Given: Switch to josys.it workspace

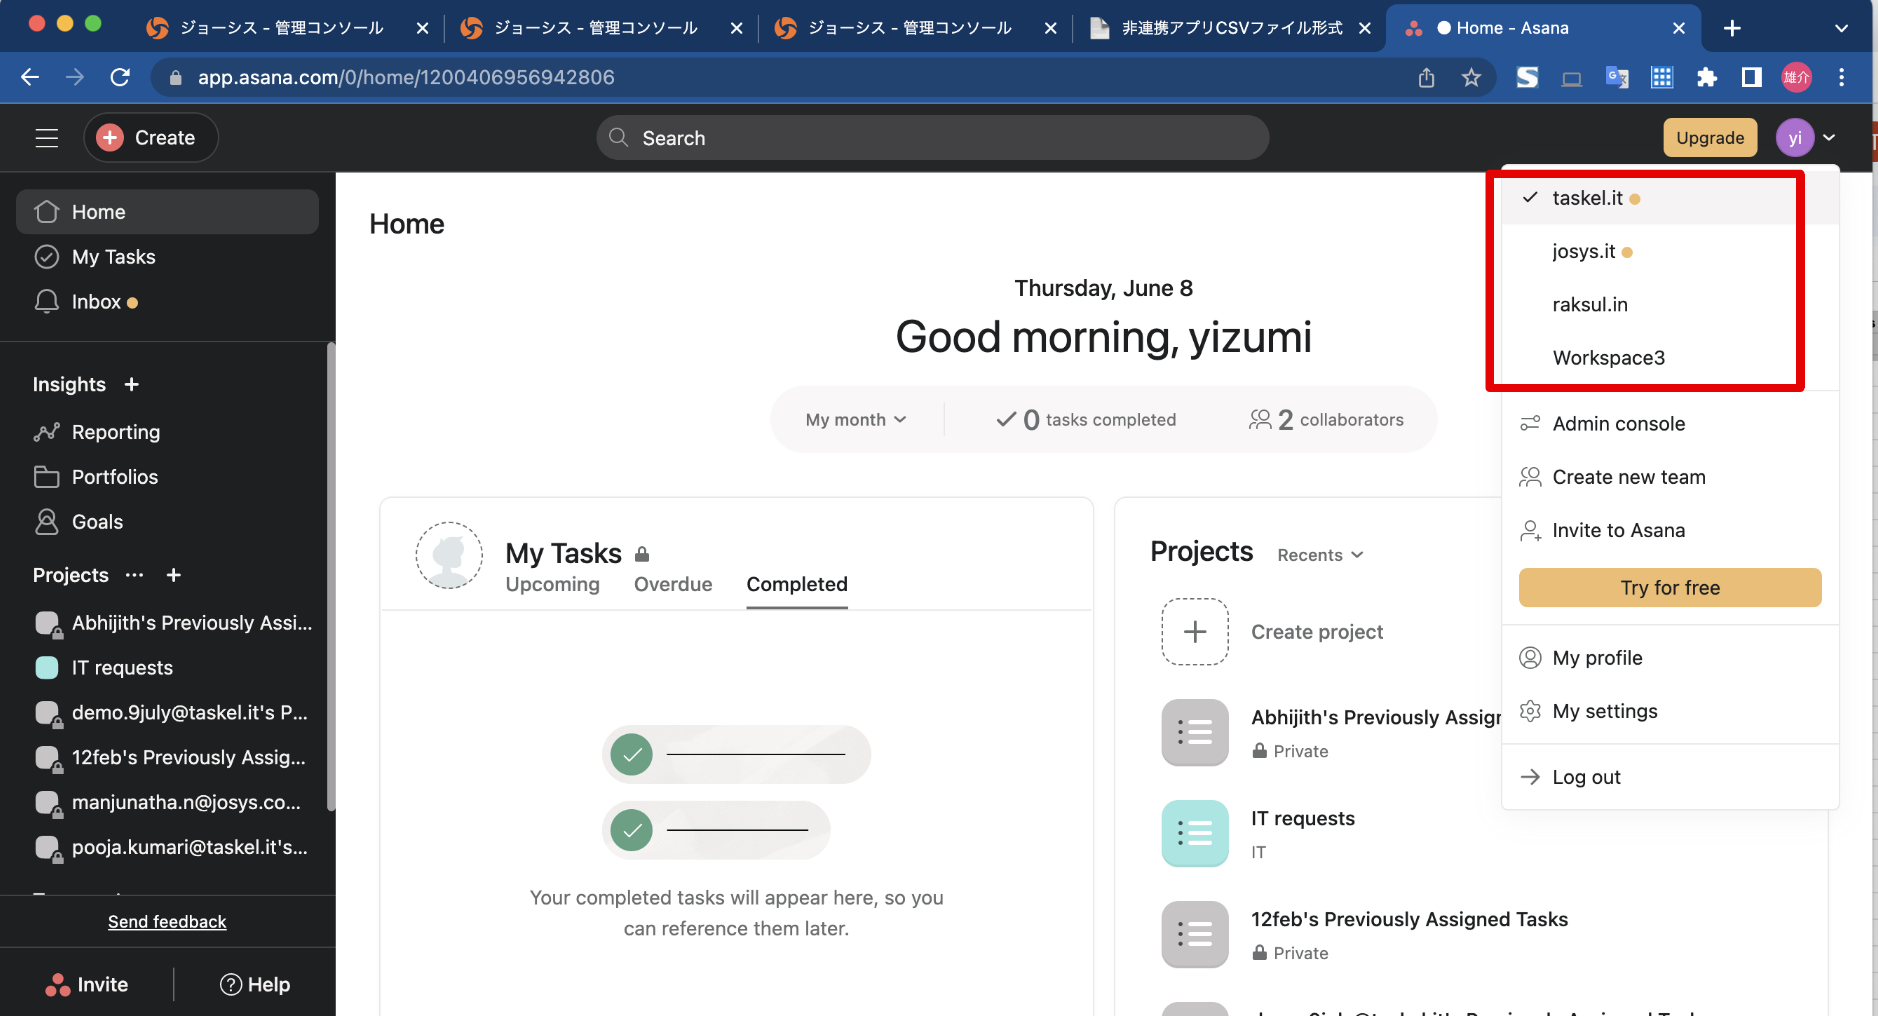Looking at the screenshot, I should [1583, 252].
